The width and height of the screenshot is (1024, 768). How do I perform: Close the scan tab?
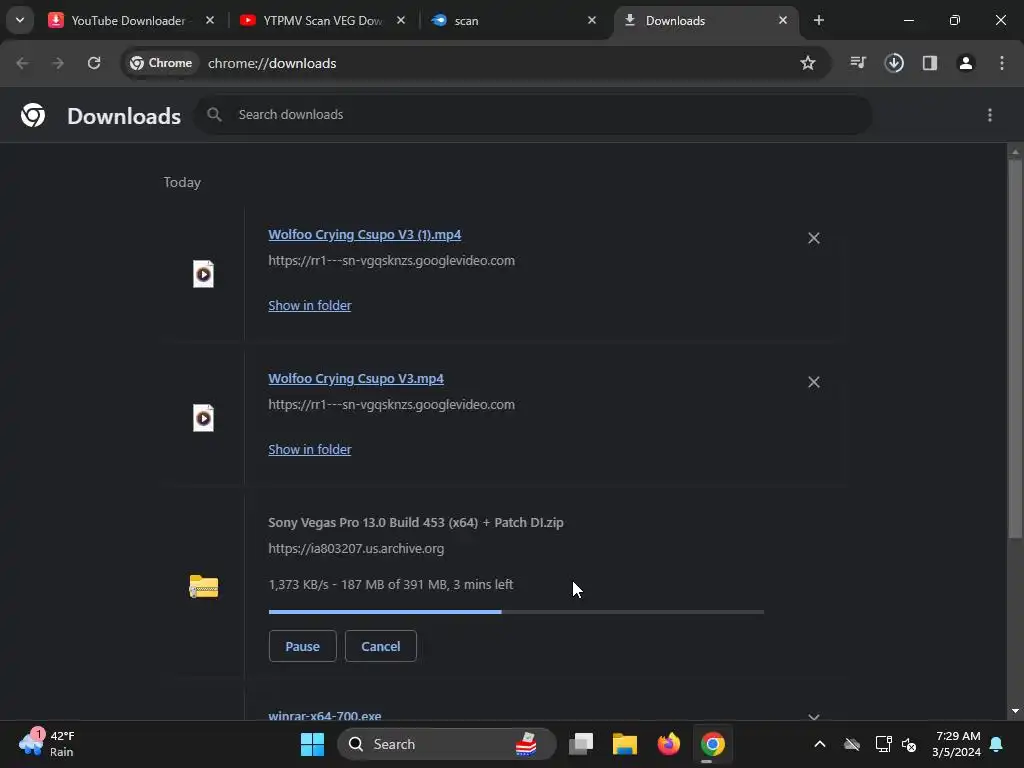coord(592,20)
